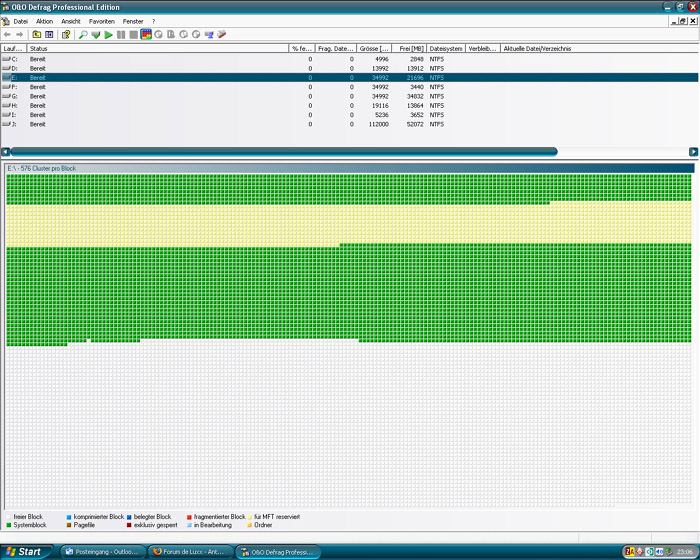
Task: Open the Fenster menu
Action: (133, 21)
